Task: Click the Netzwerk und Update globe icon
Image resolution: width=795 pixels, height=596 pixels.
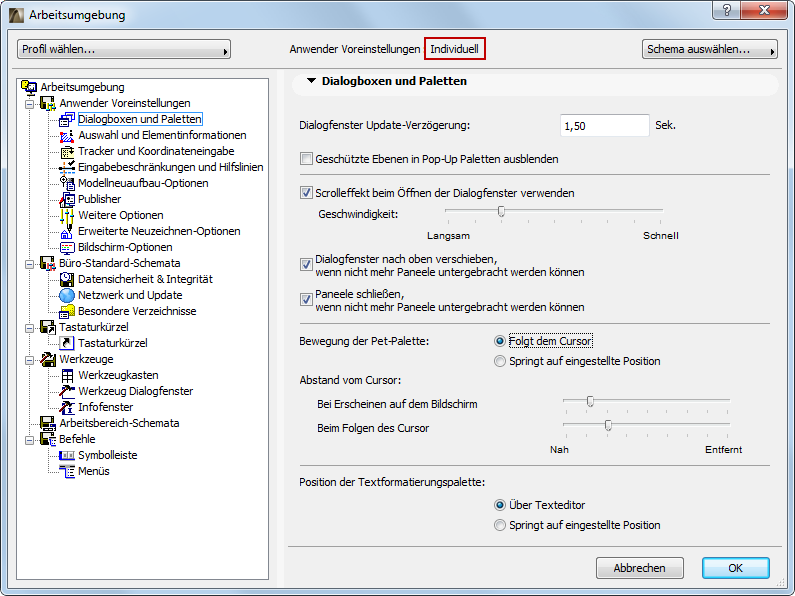Action: (67, 295)
